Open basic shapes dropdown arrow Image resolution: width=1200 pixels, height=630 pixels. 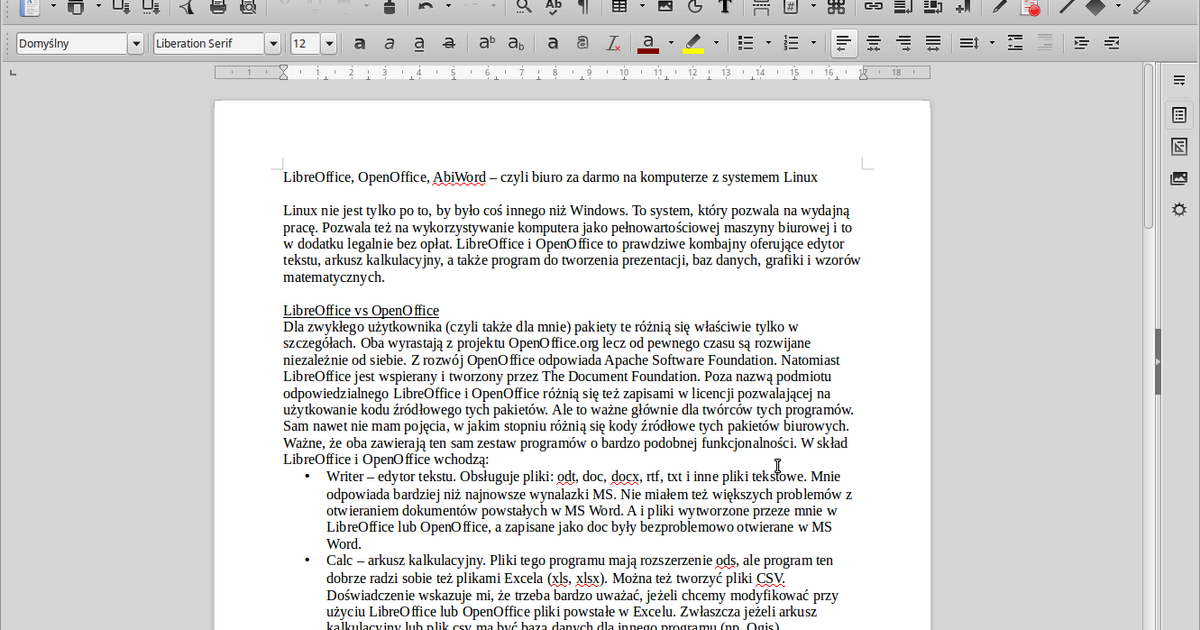click(1119, 7)
